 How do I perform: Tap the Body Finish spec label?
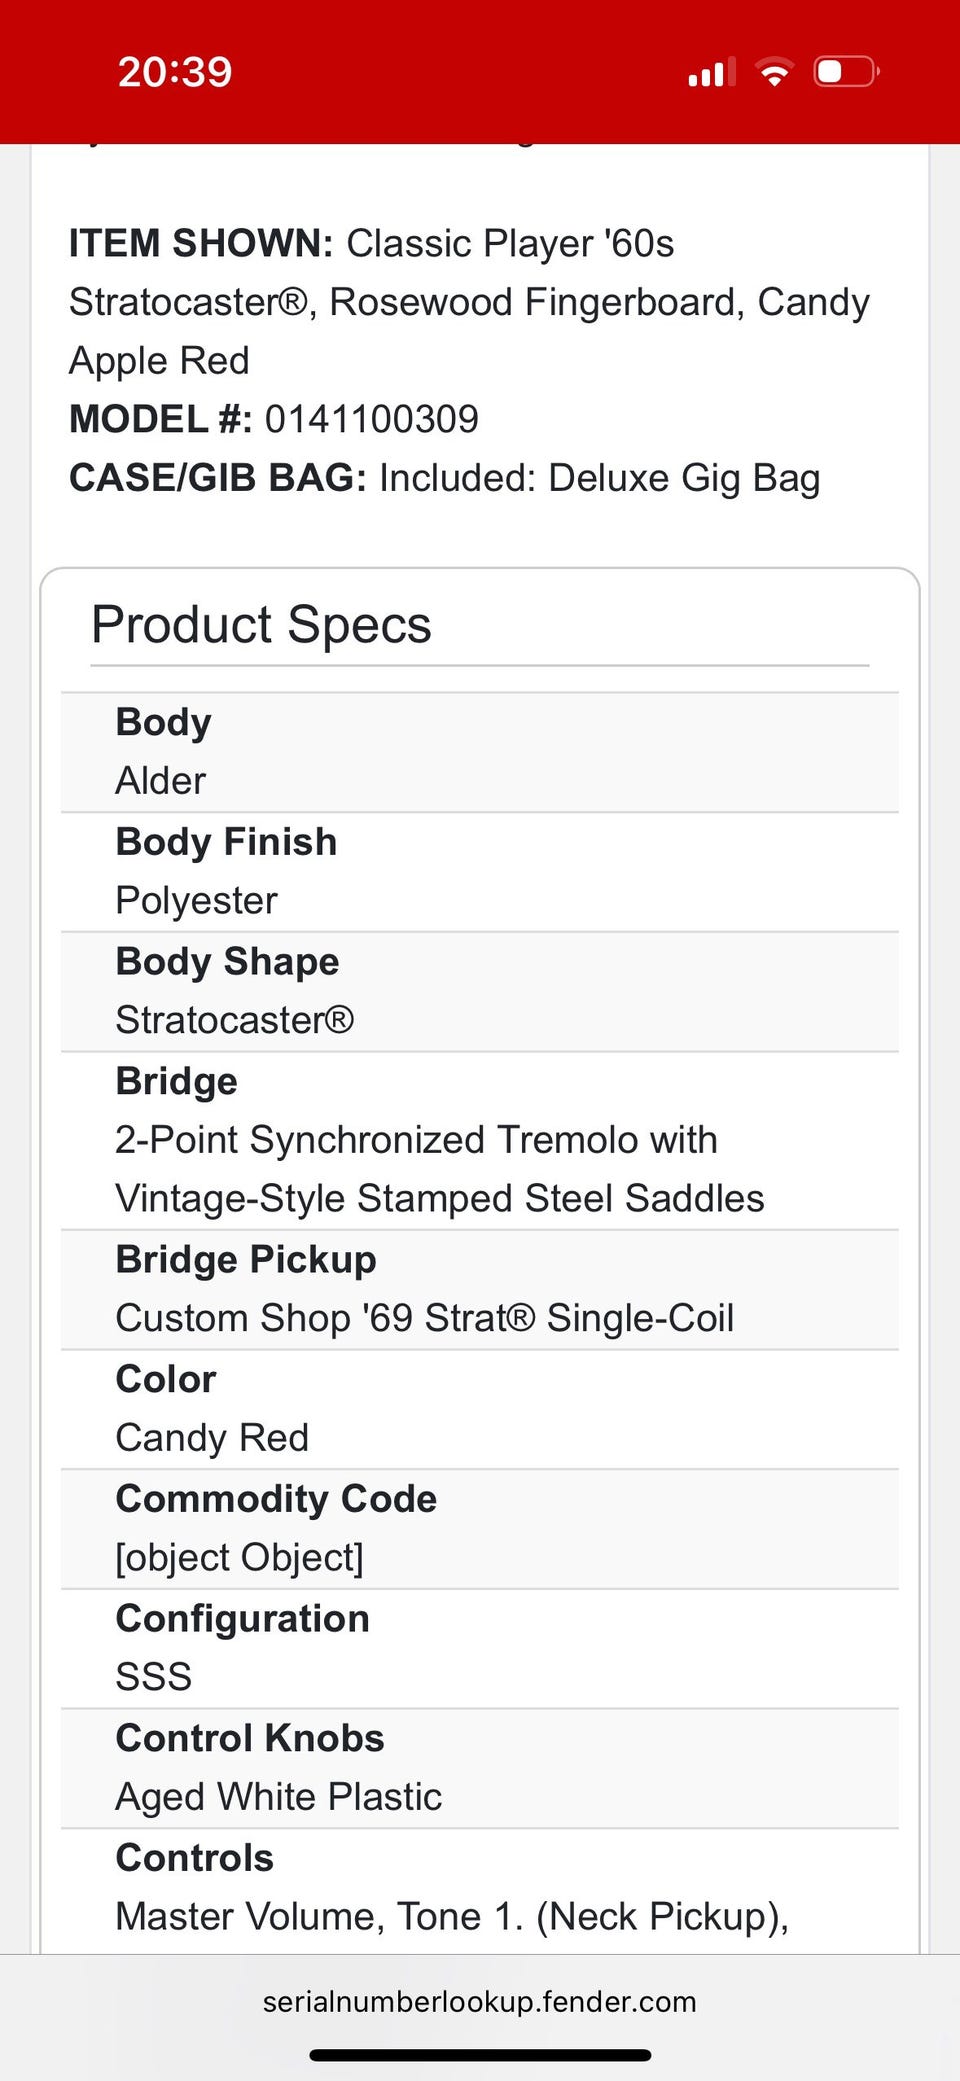click(226, 842)
